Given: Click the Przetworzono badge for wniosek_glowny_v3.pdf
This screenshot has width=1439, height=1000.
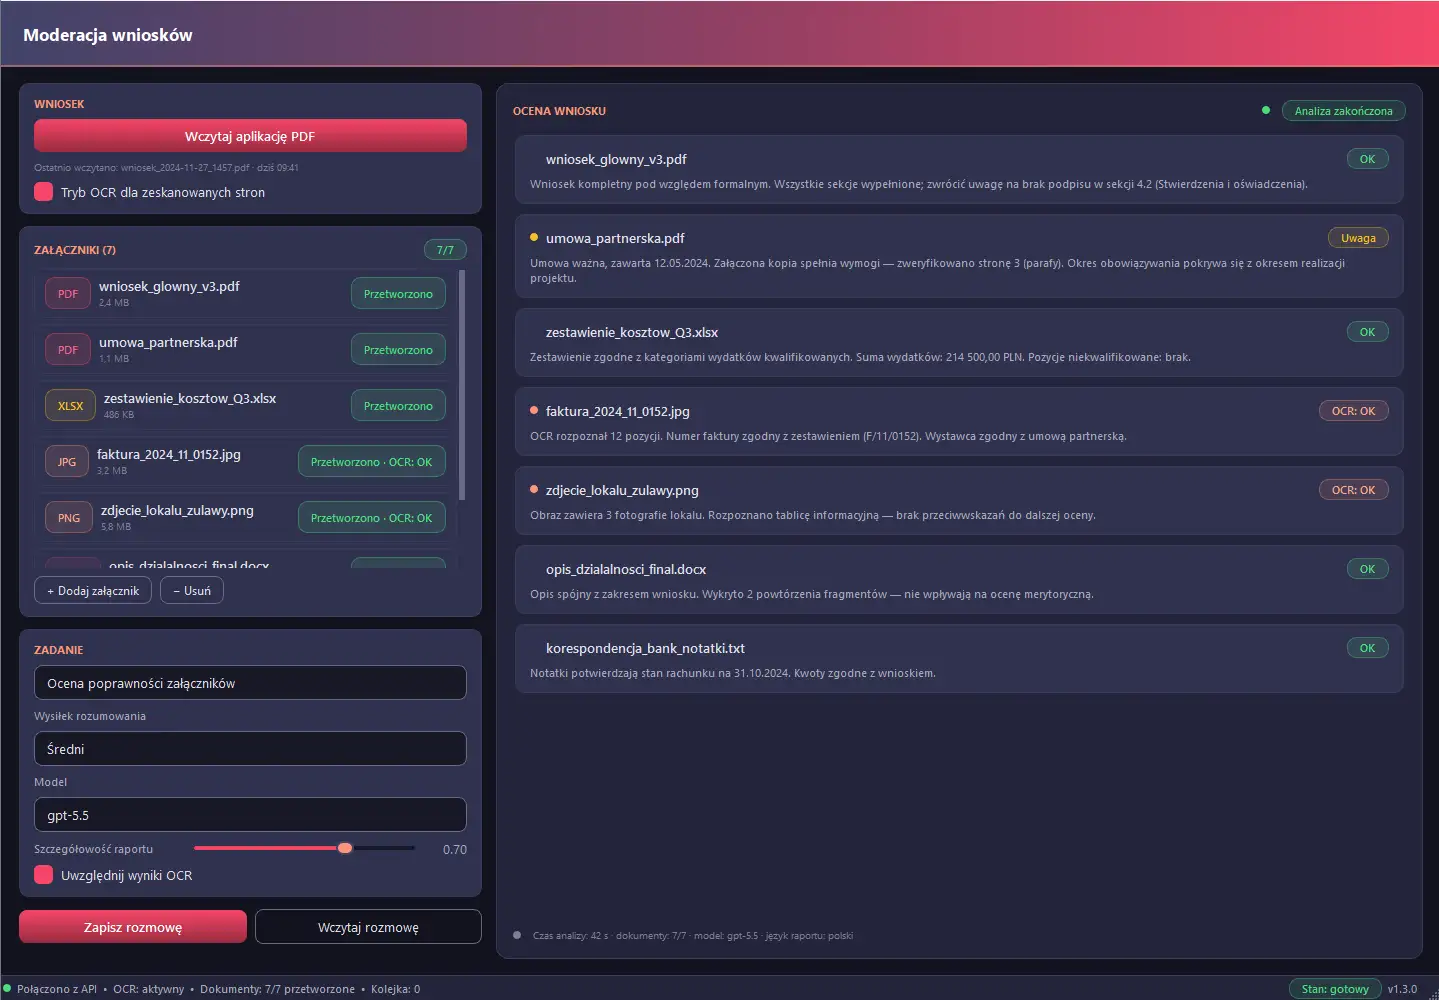Looking at the screenshot, I should (398, 294).
